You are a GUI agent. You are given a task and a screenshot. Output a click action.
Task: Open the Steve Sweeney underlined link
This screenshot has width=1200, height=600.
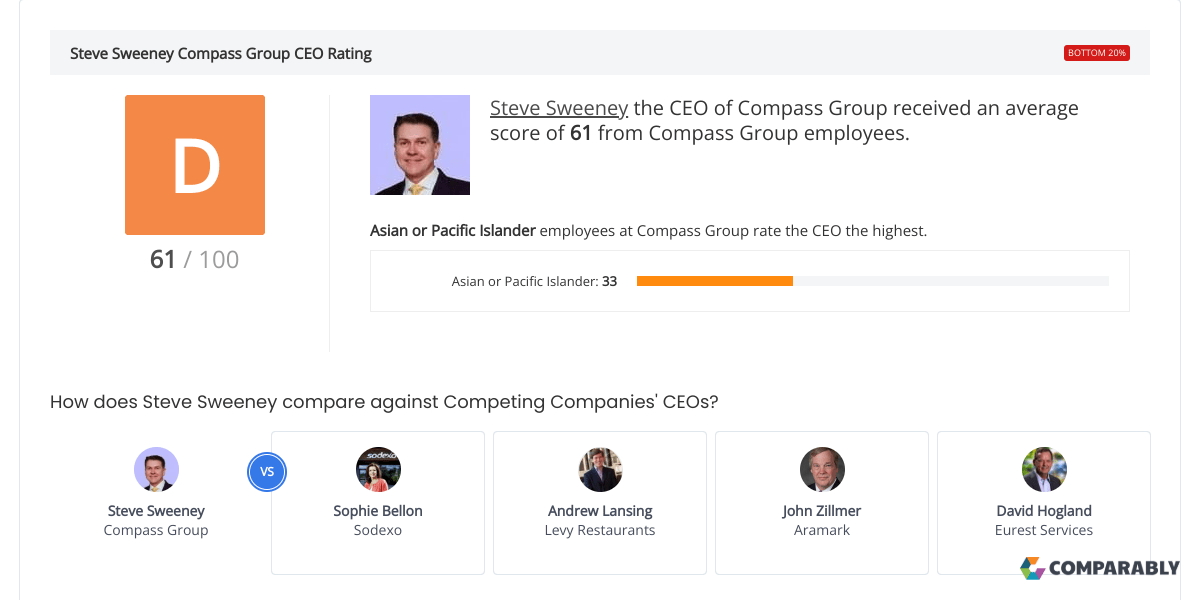[x=559, y=108]
